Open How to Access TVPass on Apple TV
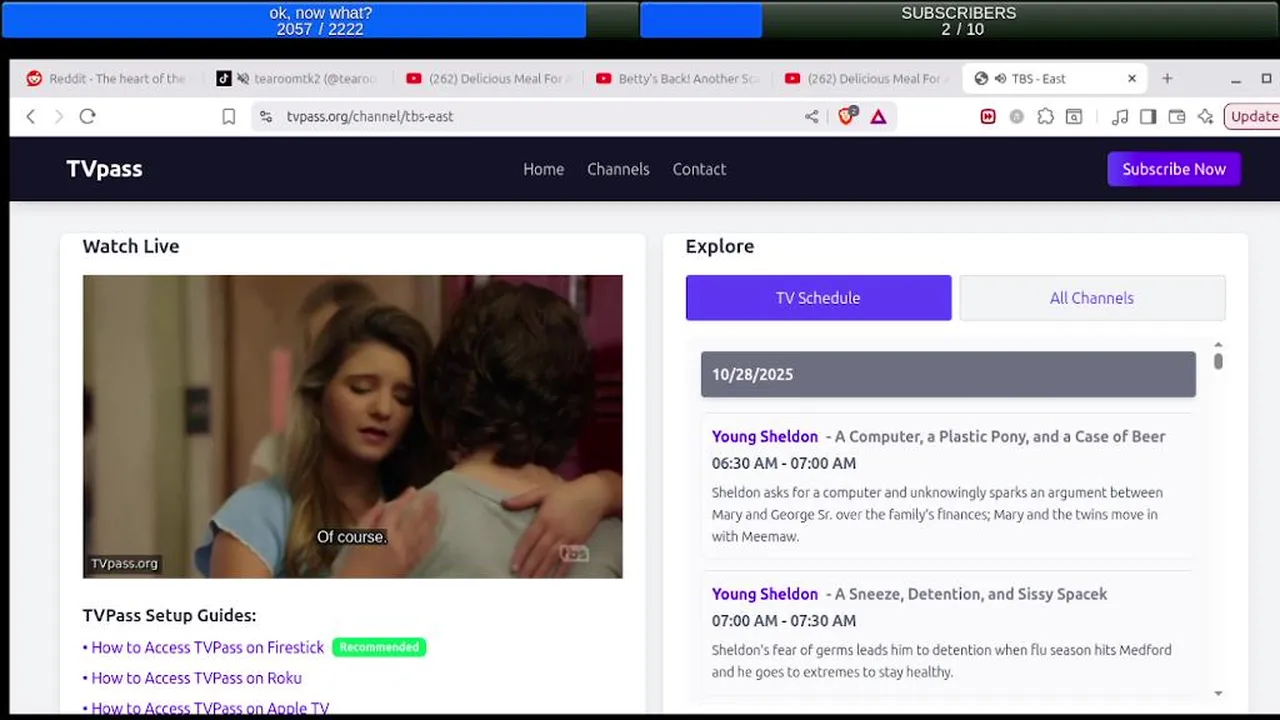 [x=210, y=708]
